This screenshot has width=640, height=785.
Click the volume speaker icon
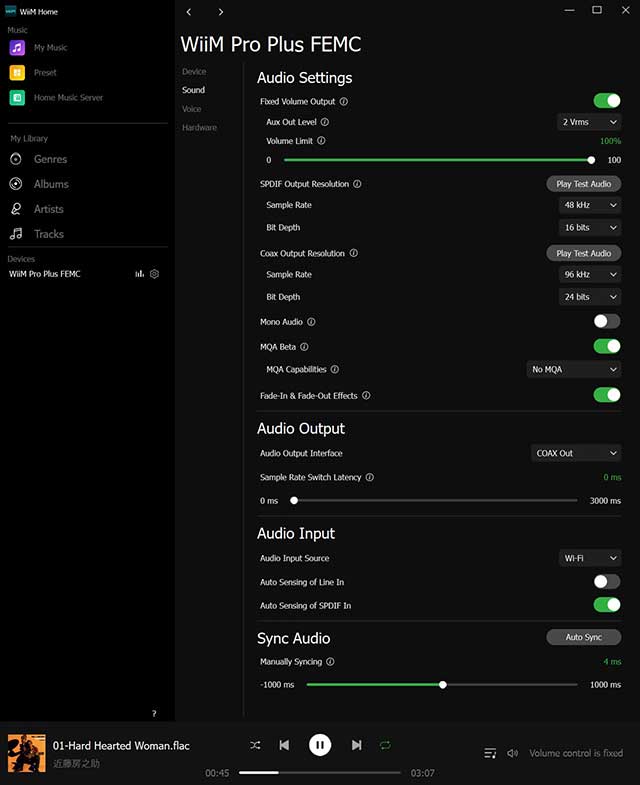click(512, 753)
